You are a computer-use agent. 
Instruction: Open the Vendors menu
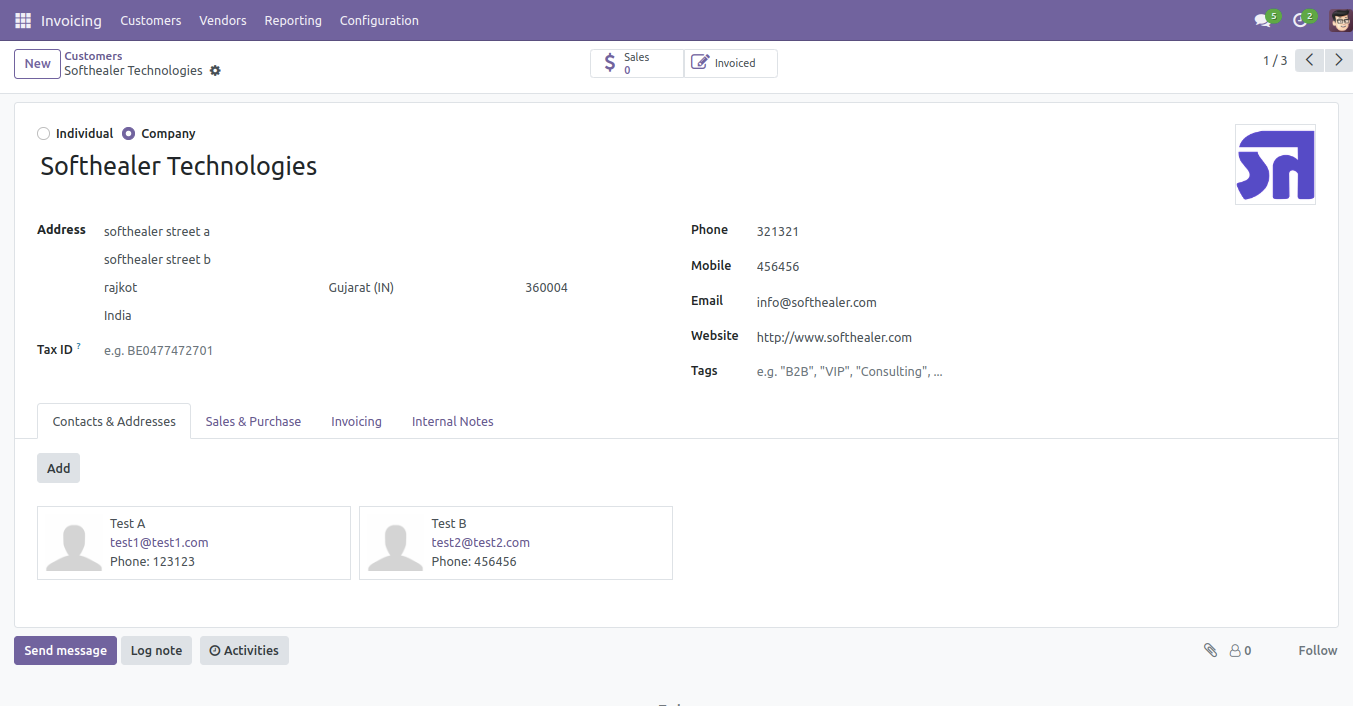click(223, 20)
